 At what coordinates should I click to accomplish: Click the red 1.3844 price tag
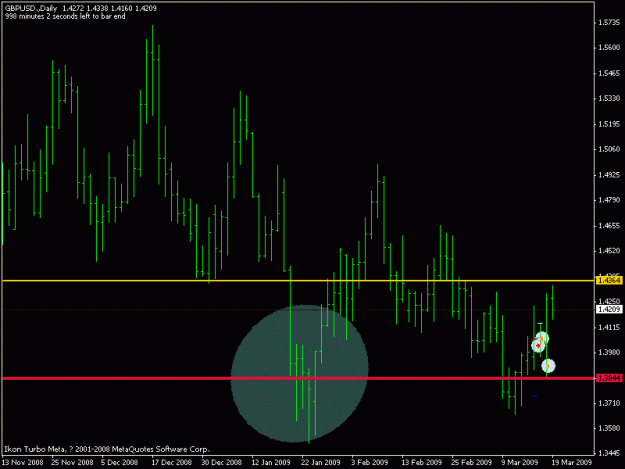[609, 378]
